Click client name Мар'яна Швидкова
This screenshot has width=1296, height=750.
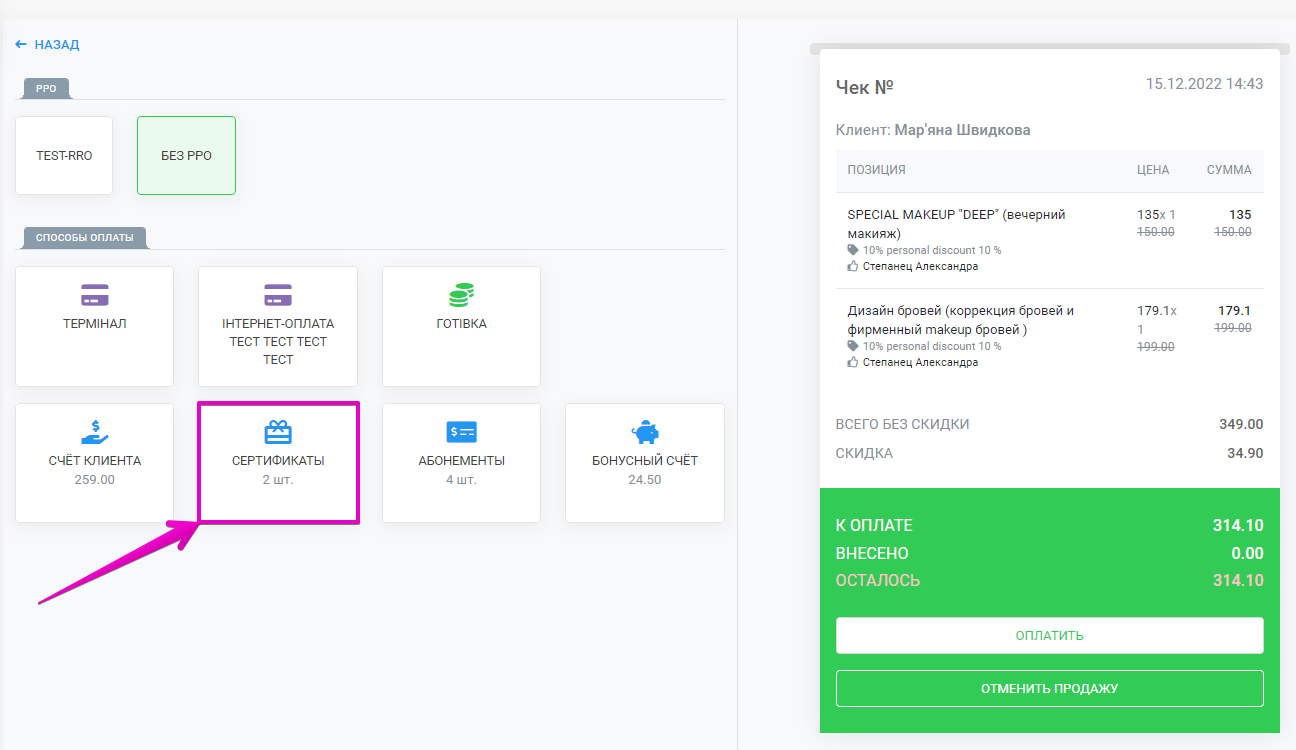962,130
